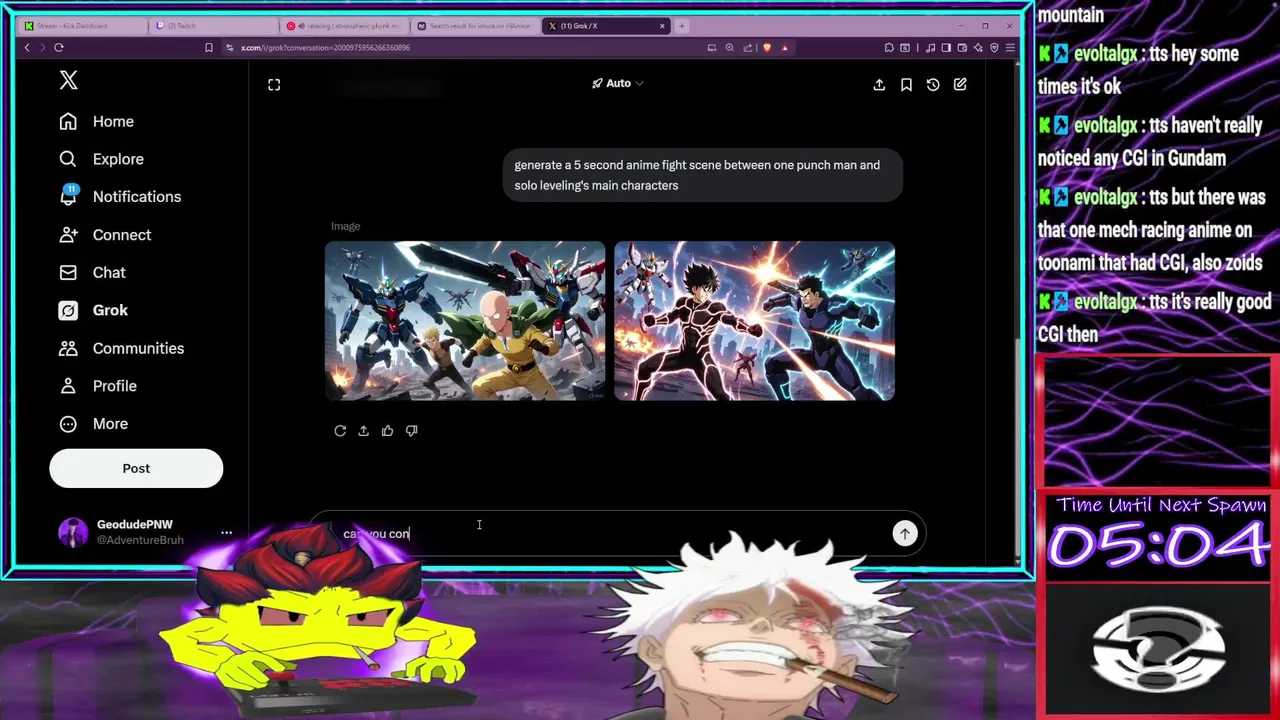Reload the current page

coord(59,47)
